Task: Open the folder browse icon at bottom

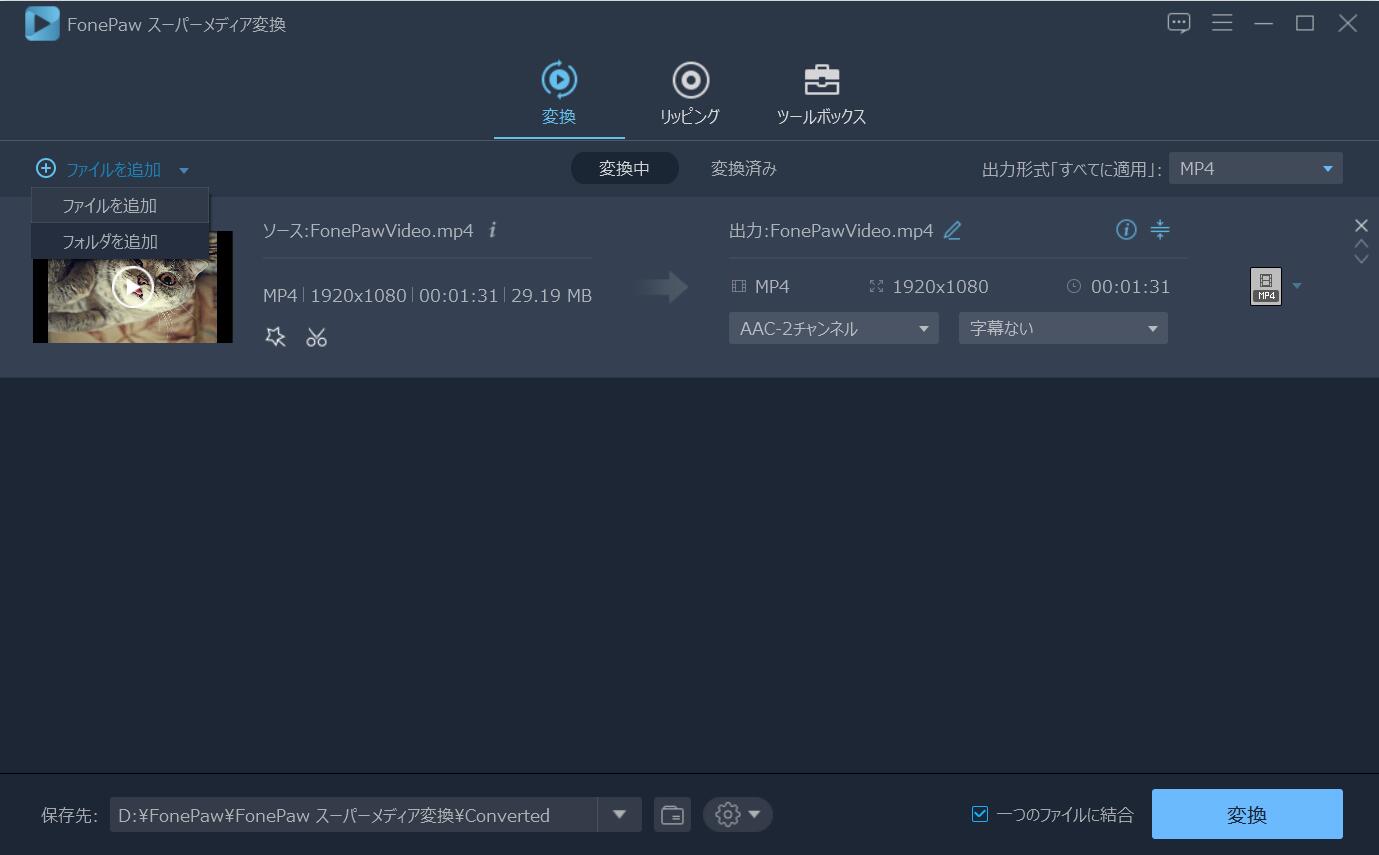Action: click(x=672, y=815)
